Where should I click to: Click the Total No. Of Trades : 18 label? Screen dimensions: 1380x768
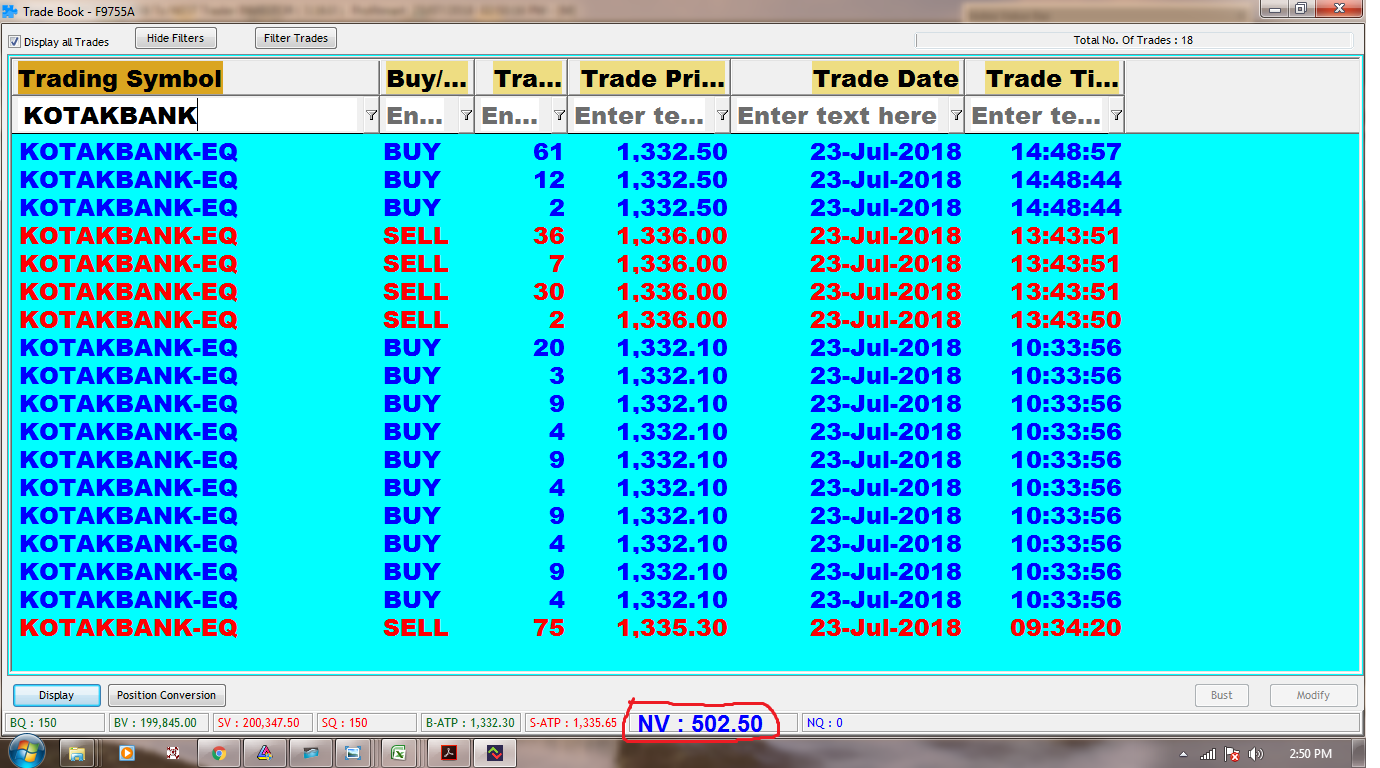[1133, 40]
